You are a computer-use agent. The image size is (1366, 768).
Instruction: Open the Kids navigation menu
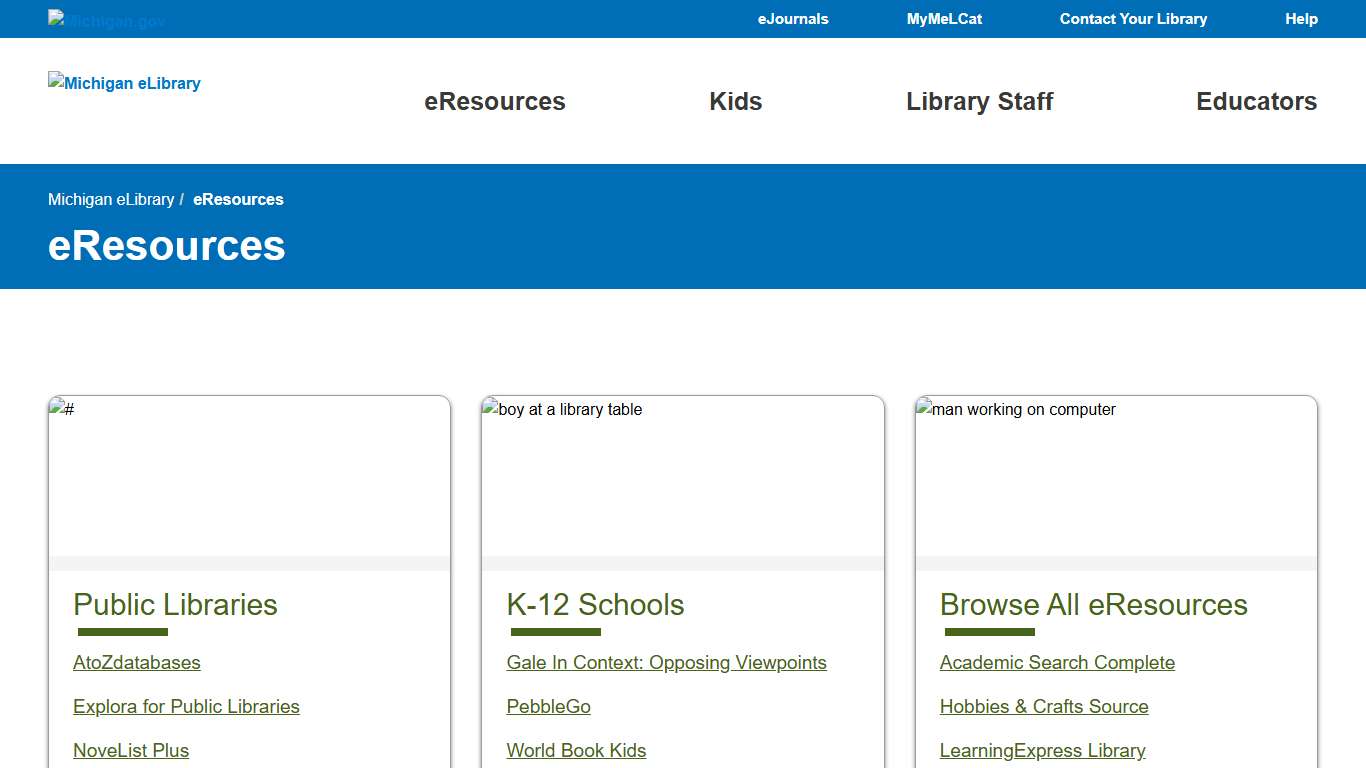tap(735, 101)
